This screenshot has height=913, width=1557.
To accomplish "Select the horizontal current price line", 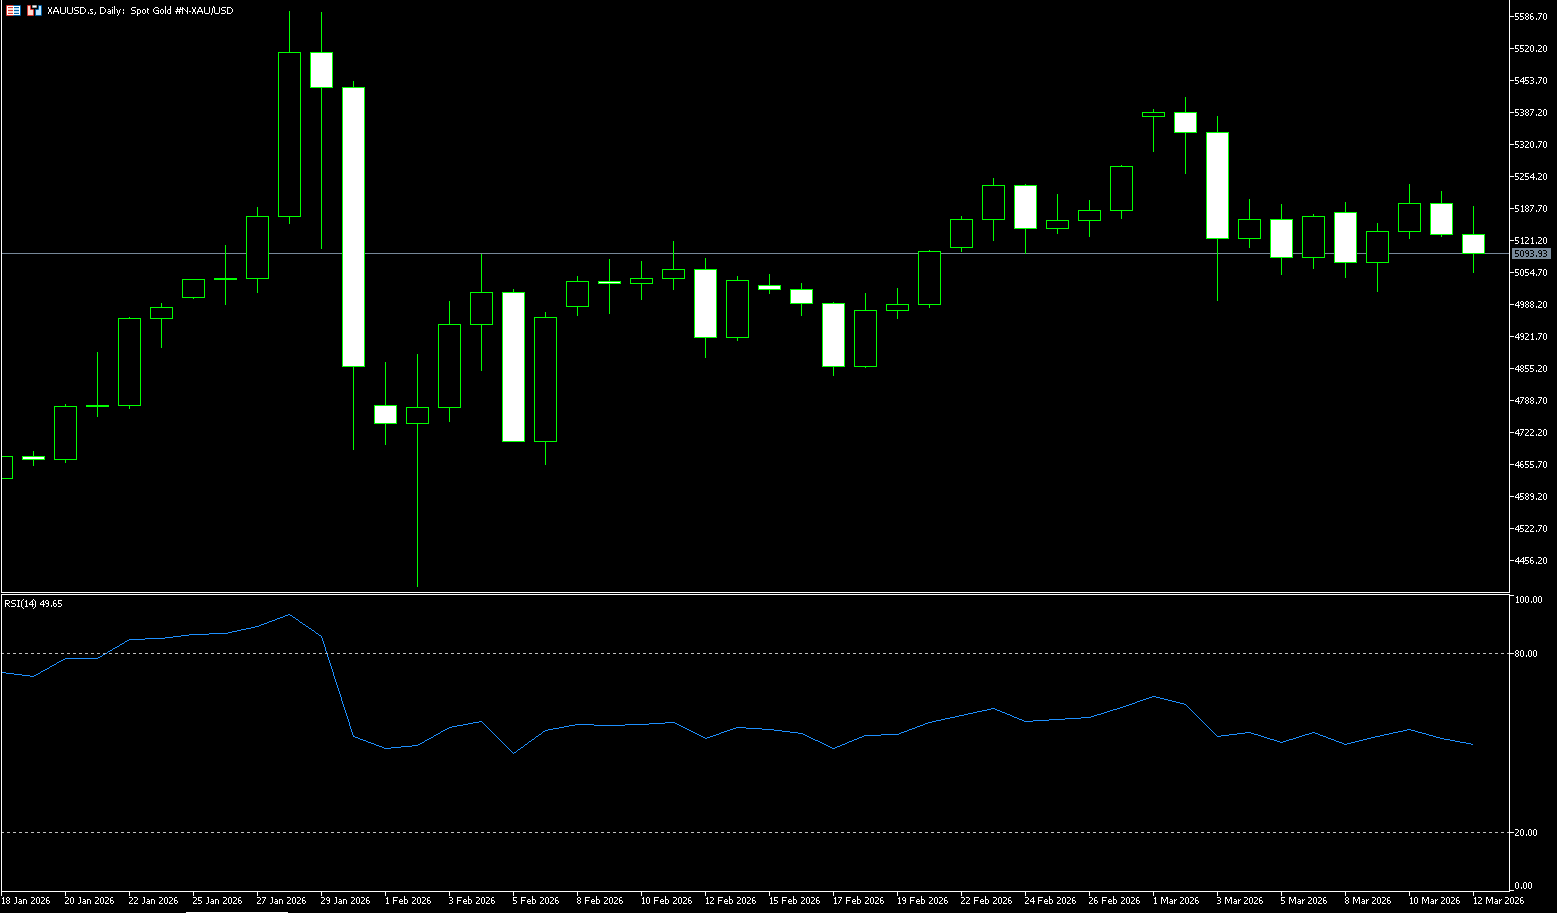I will [x=700, y=254].
